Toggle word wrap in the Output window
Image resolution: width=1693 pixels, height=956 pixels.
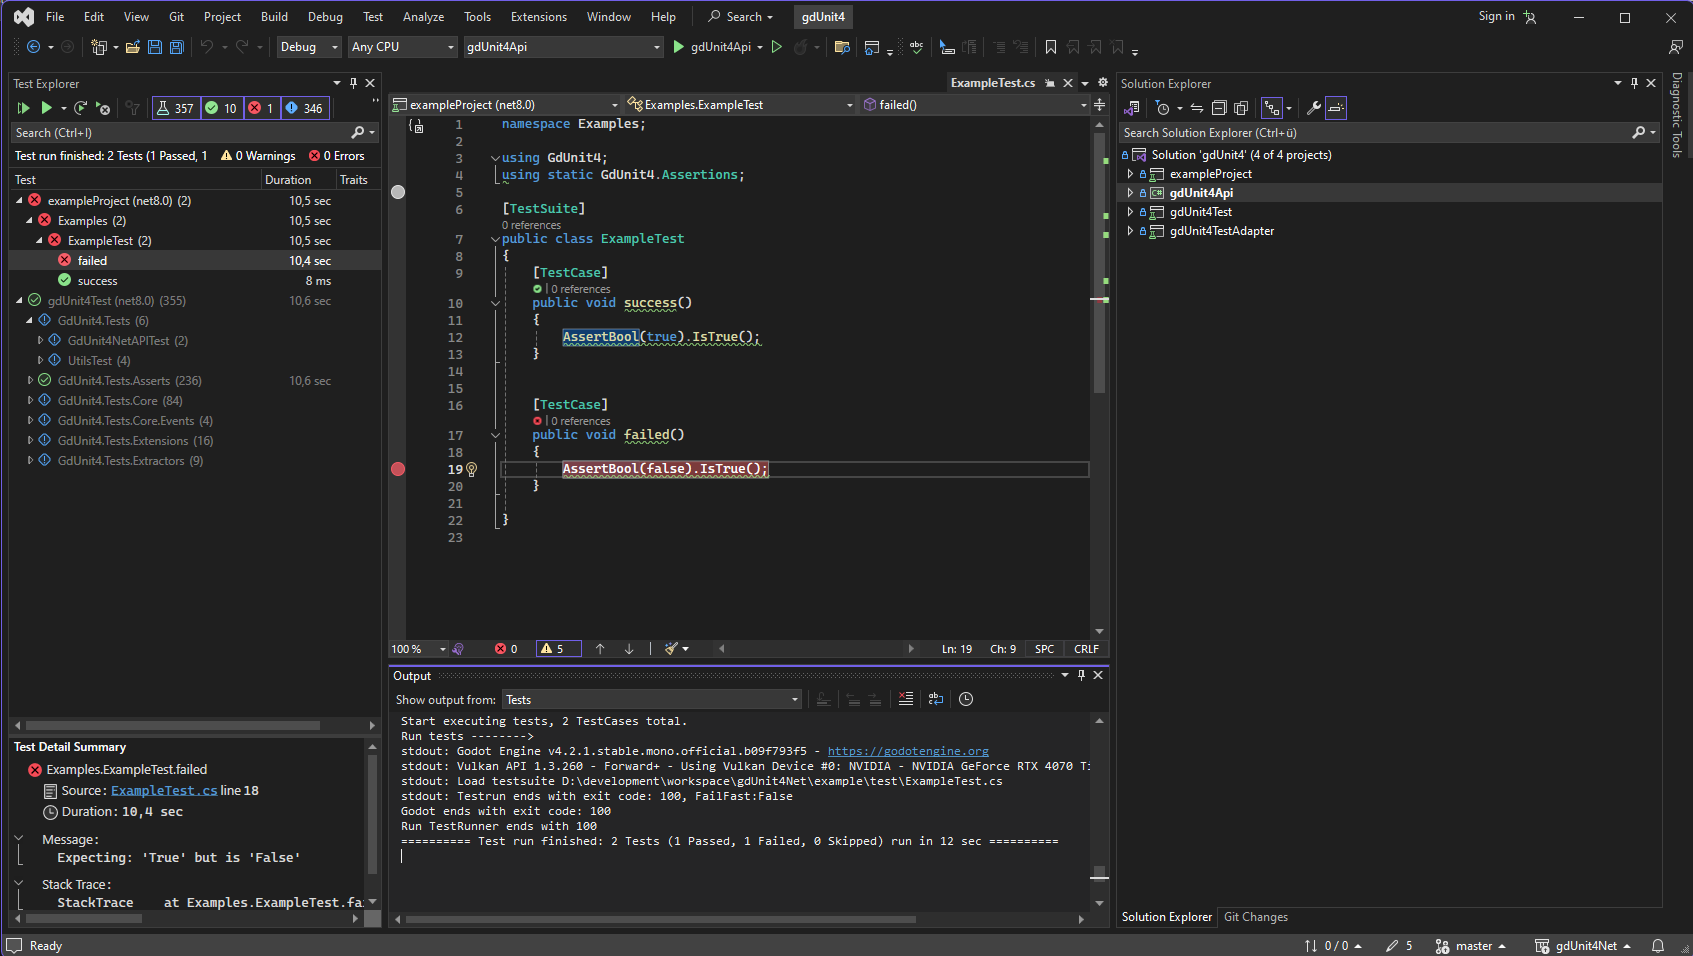point(936,699)
